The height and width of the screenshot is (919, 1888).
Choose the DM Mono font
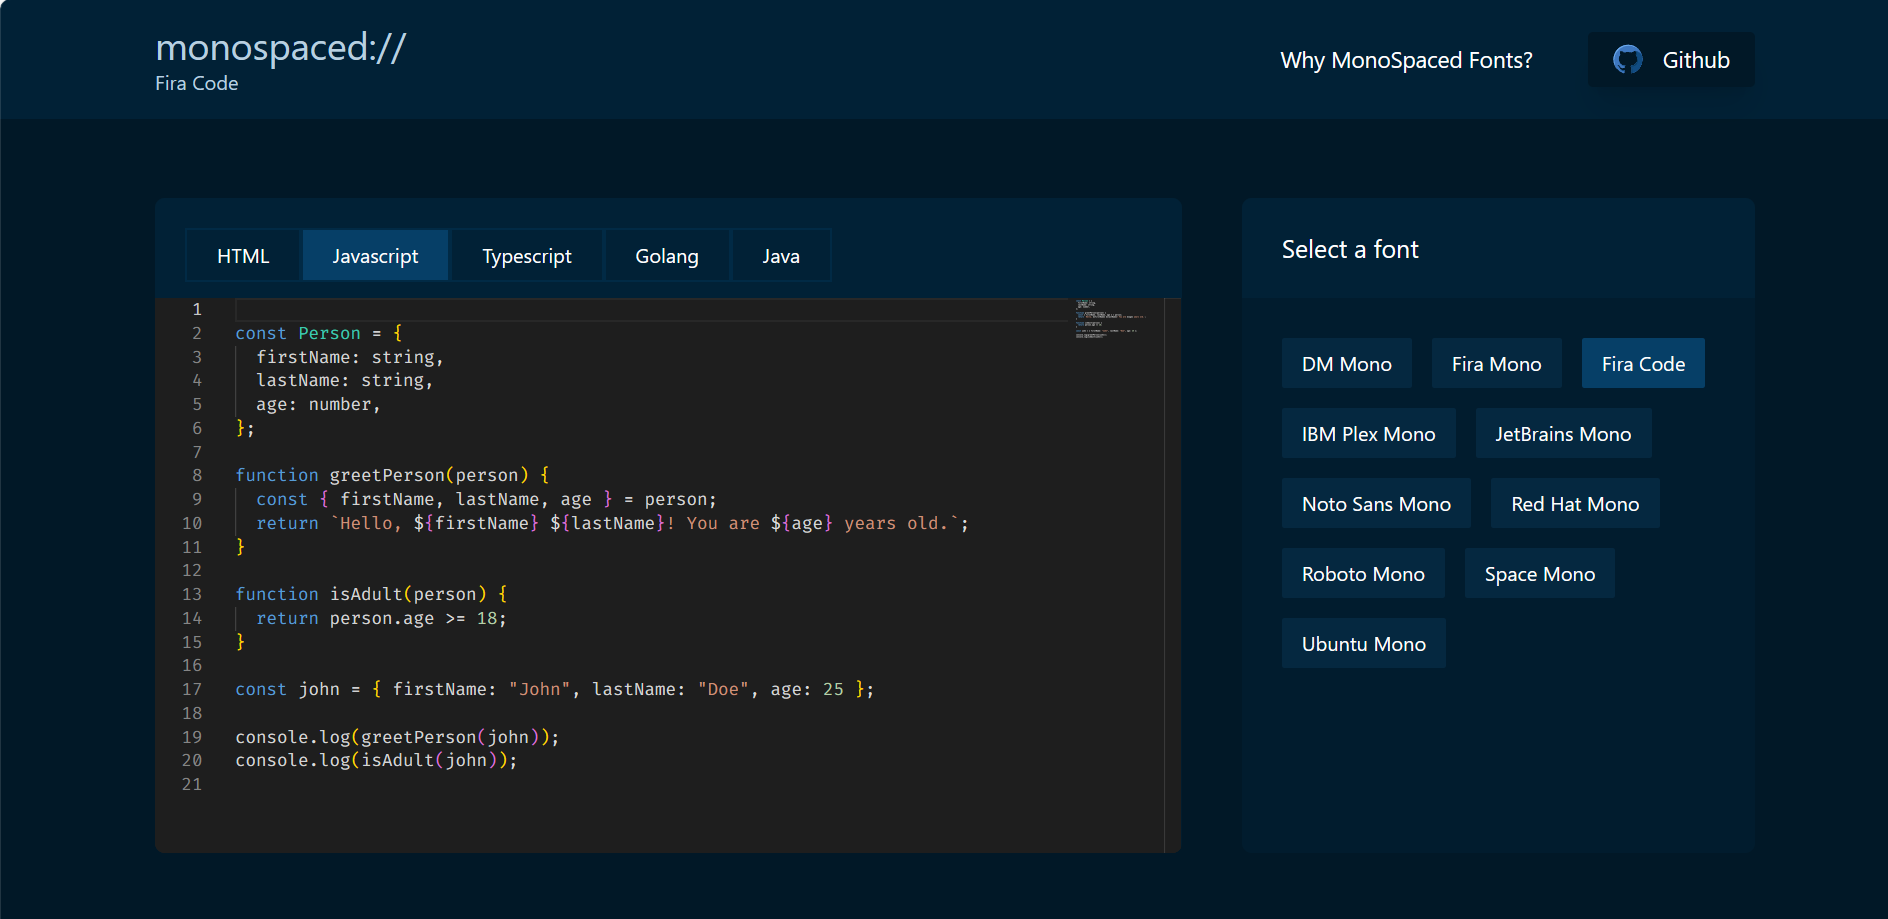1346,364
